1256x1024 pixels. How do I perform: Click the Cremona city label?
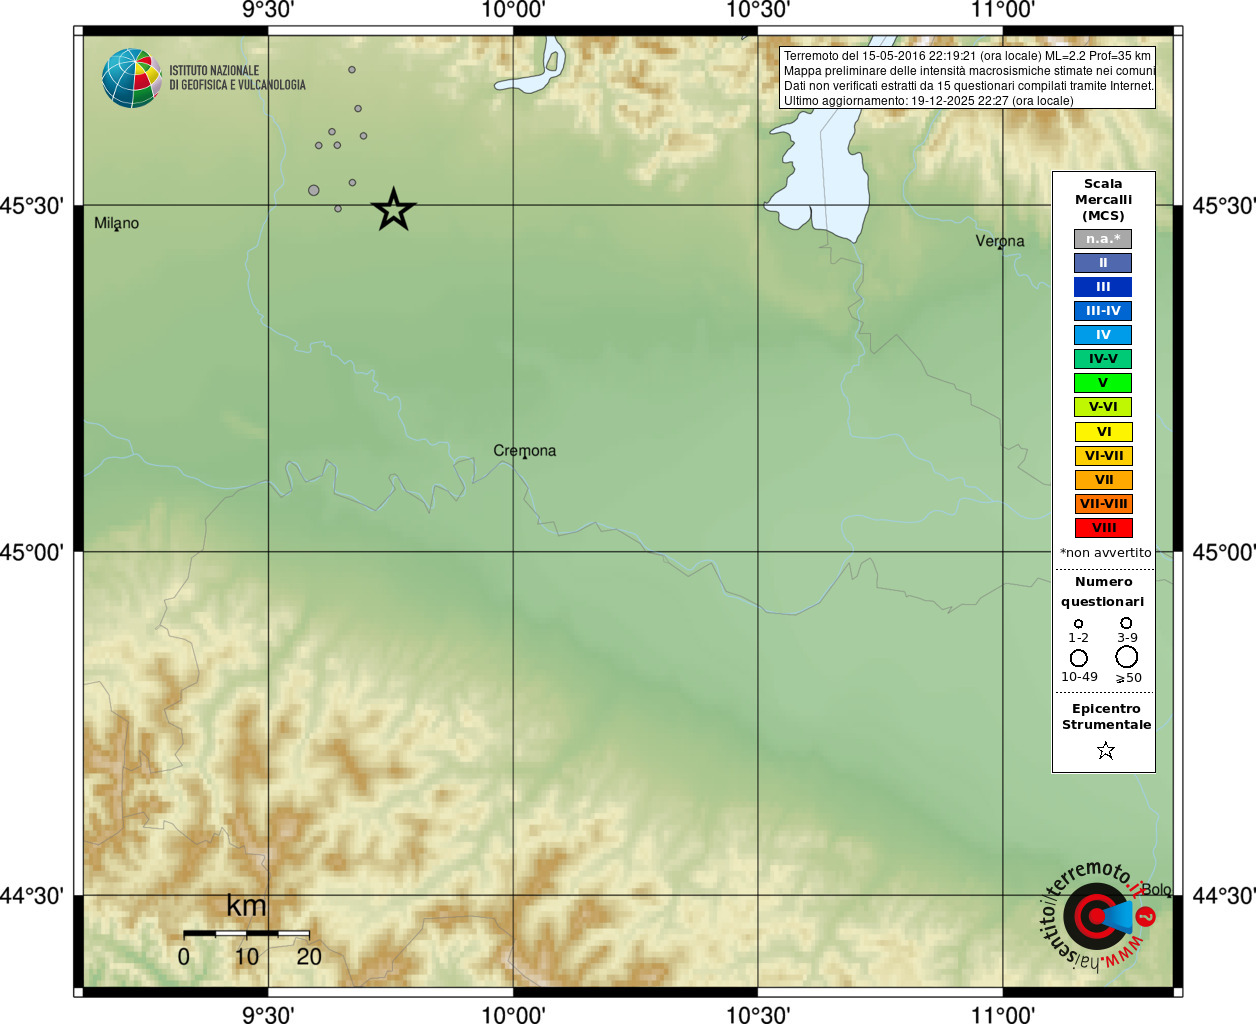coord(524,451)
